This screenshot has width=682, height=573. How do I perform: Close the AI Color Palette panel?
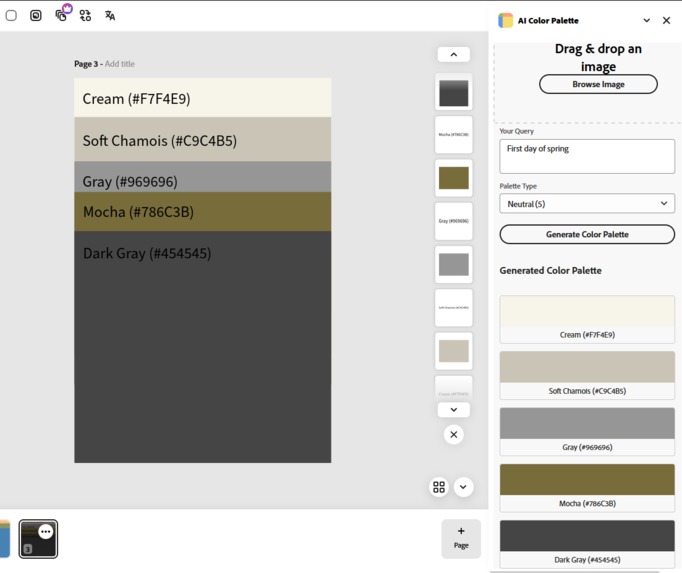pyautogui.click(x=666, y=20)
